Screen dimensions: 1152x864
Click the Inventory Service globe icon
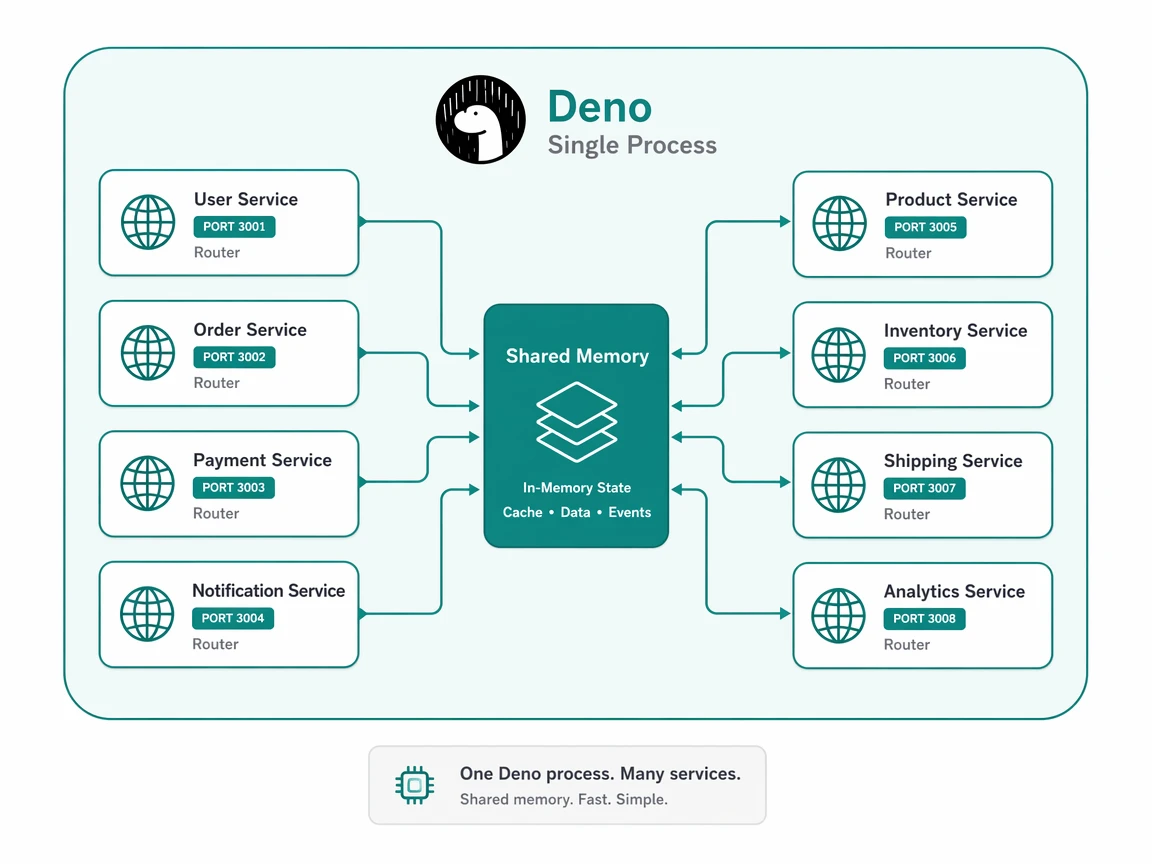pyautogui.click(x=838, y=355)
